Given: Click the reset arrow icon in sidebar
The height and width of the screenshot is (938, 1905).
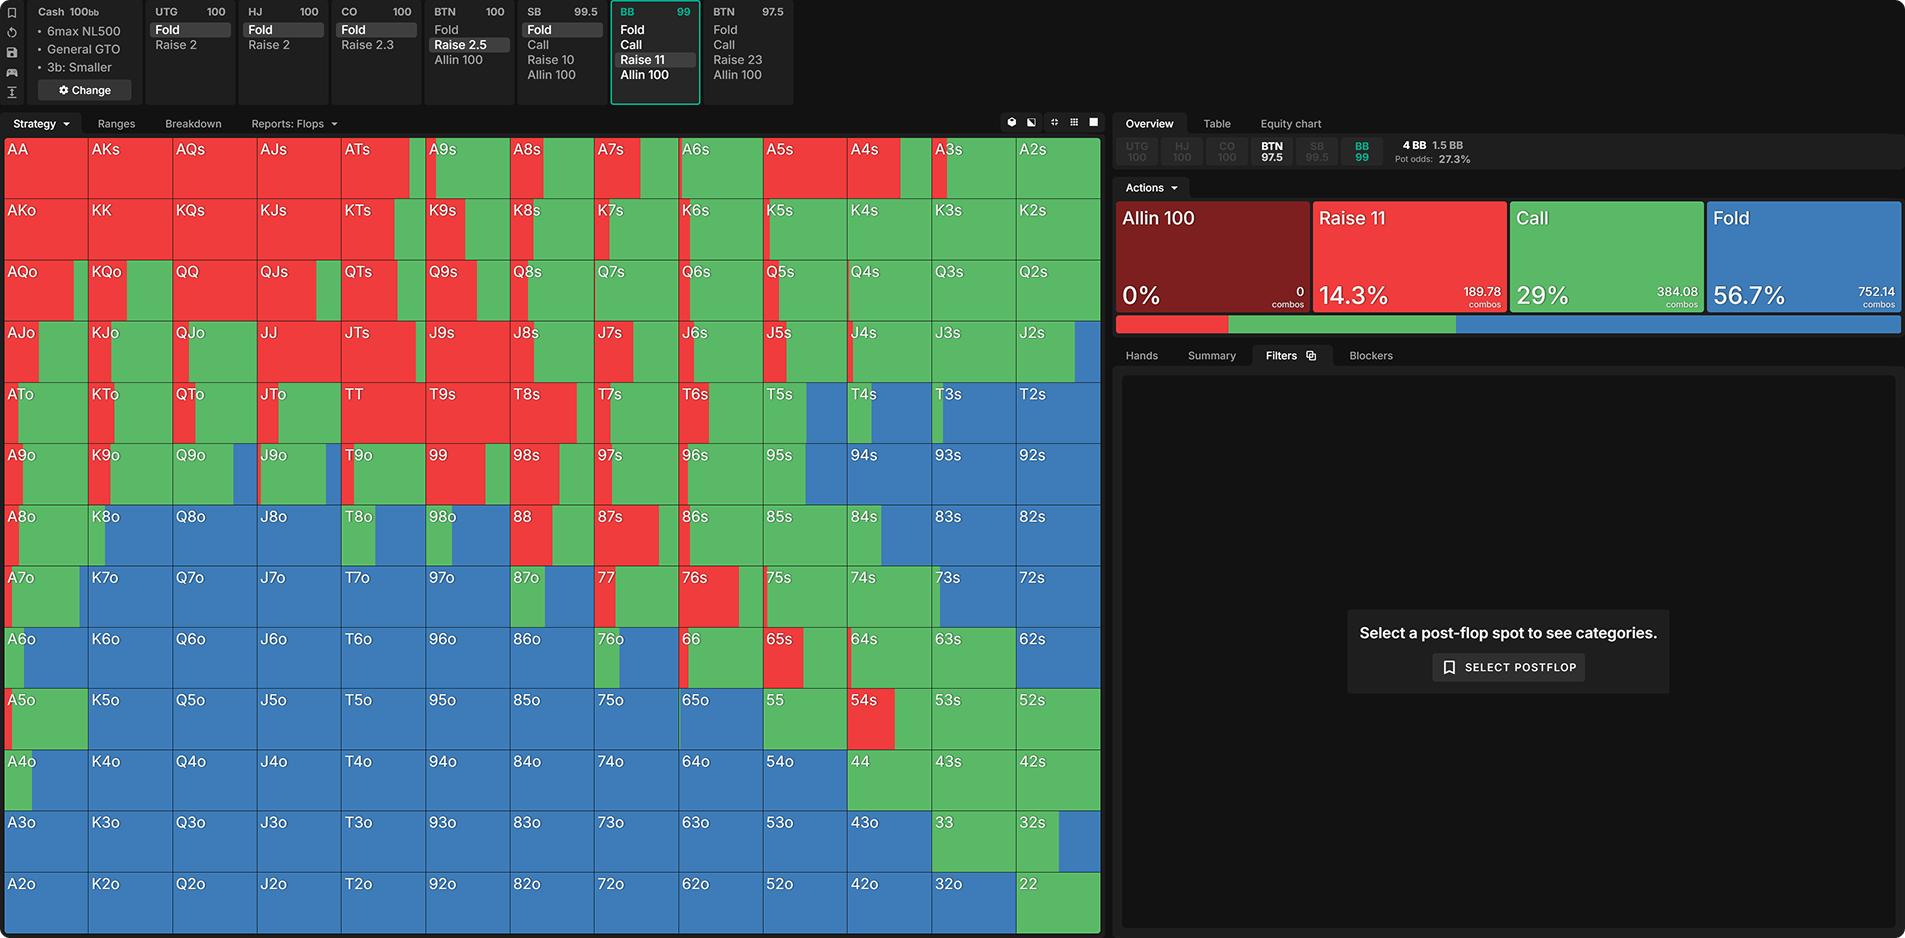Looking at the screenshot, I should point(12,32).
